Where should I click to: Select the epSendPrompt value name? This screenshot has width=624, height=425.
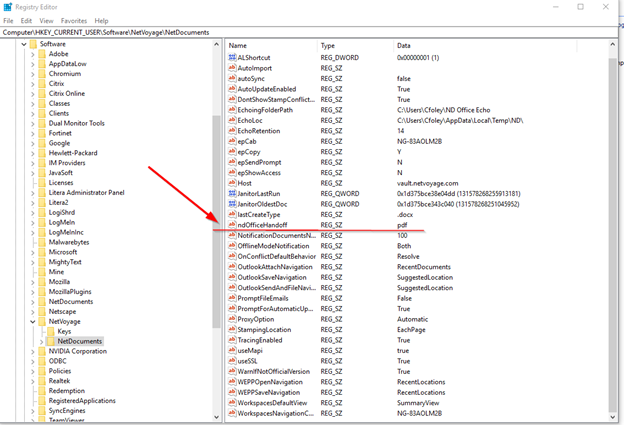pos(259,162)
